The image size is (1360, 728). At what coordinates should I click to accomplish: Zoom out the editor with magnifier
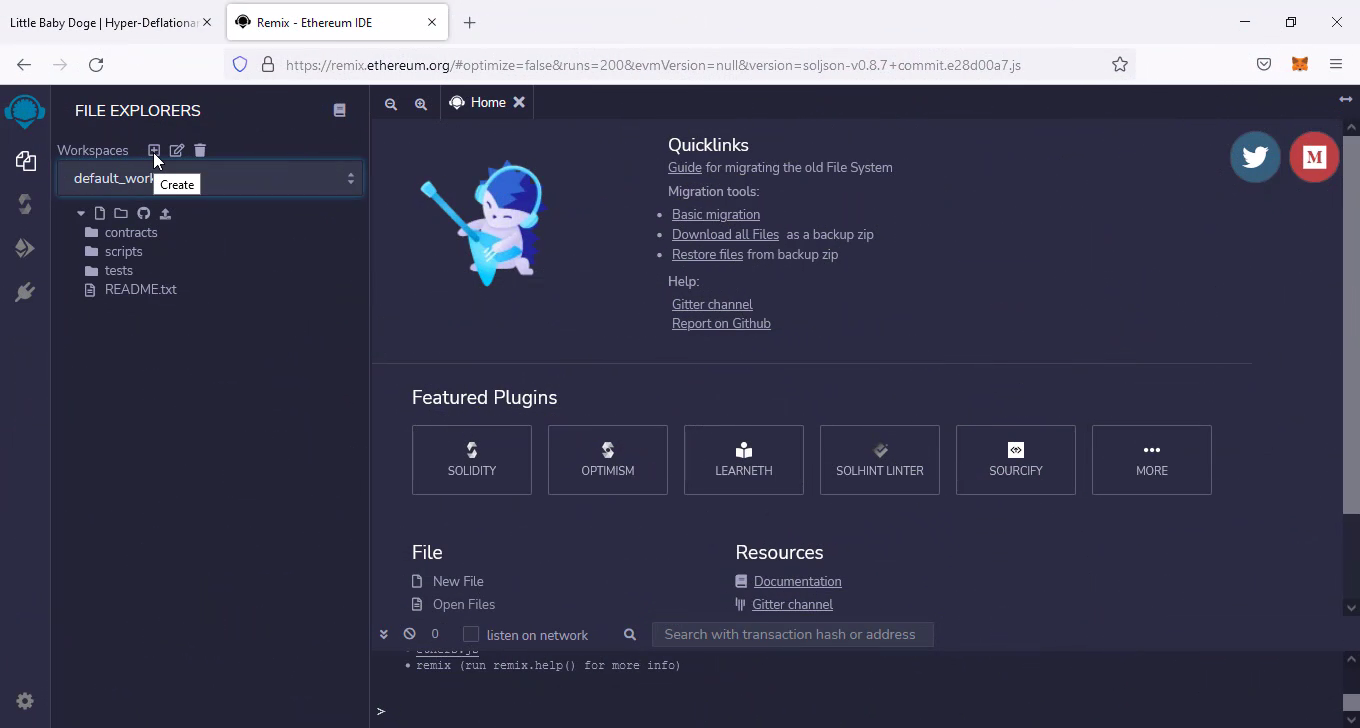click(391, 103)
